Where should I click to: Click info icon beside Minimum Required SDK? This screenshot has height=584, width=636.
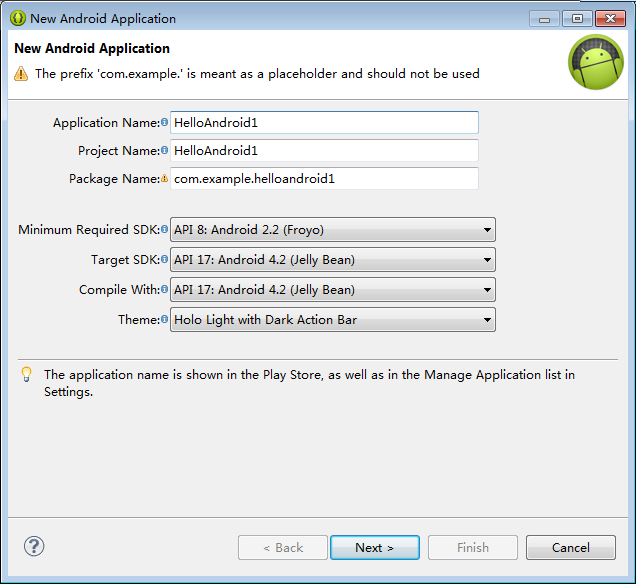point(164,229)
